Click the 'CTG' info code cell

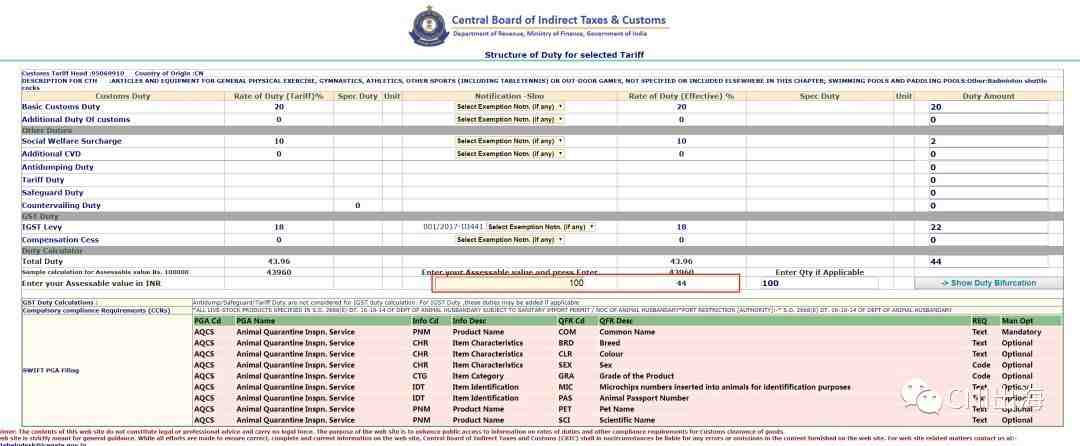419,376
